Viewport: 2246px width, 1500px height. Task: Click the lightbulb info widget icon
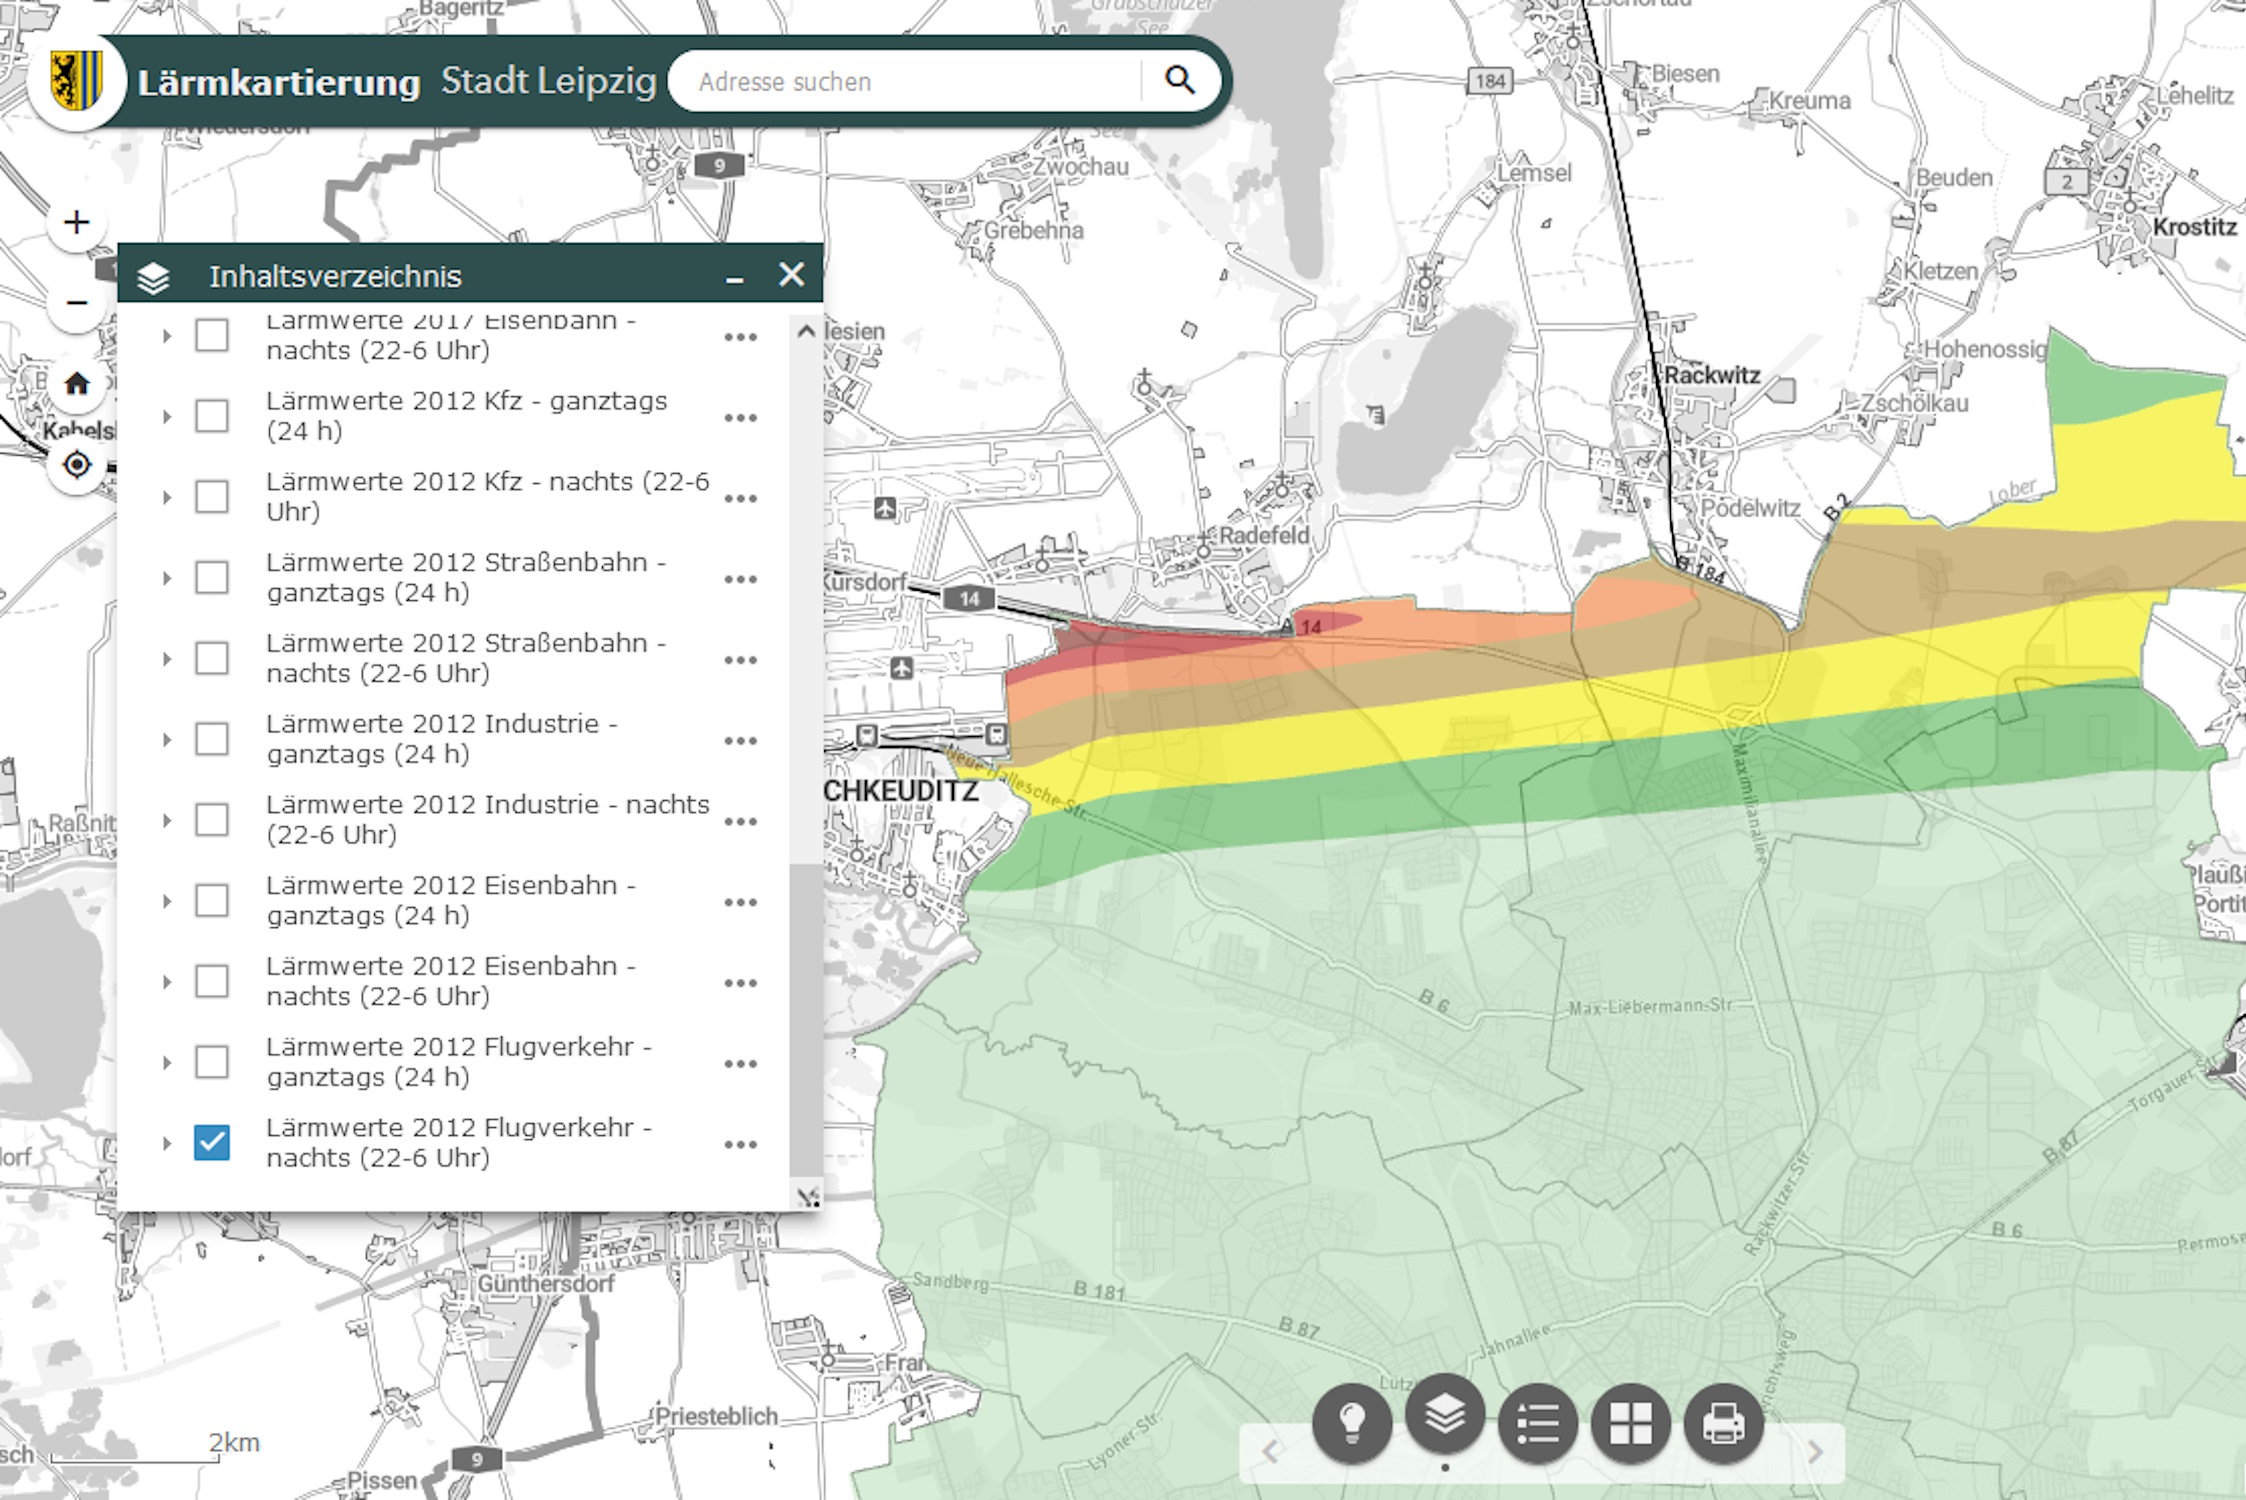coord(1351,1422)
